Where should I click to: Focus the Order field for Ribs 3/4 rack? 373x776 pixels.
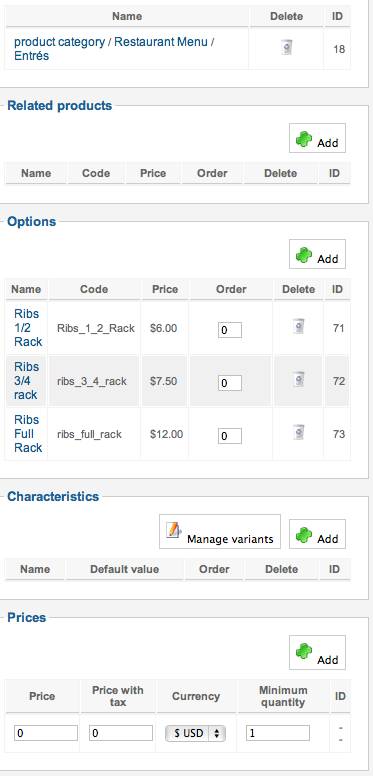coord(230,383)
